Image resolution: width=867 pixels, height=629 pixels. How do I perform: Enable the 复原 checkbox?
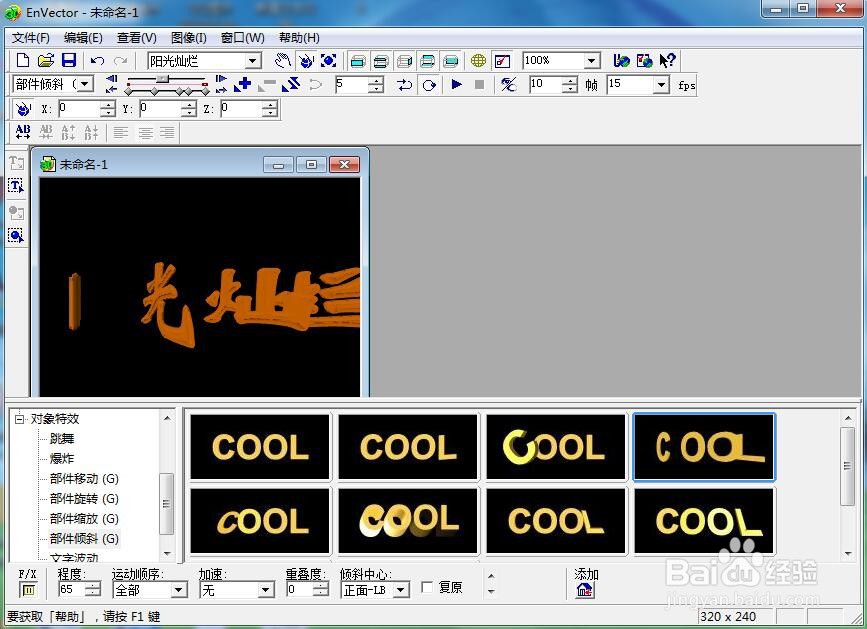[x=427, y=587]
